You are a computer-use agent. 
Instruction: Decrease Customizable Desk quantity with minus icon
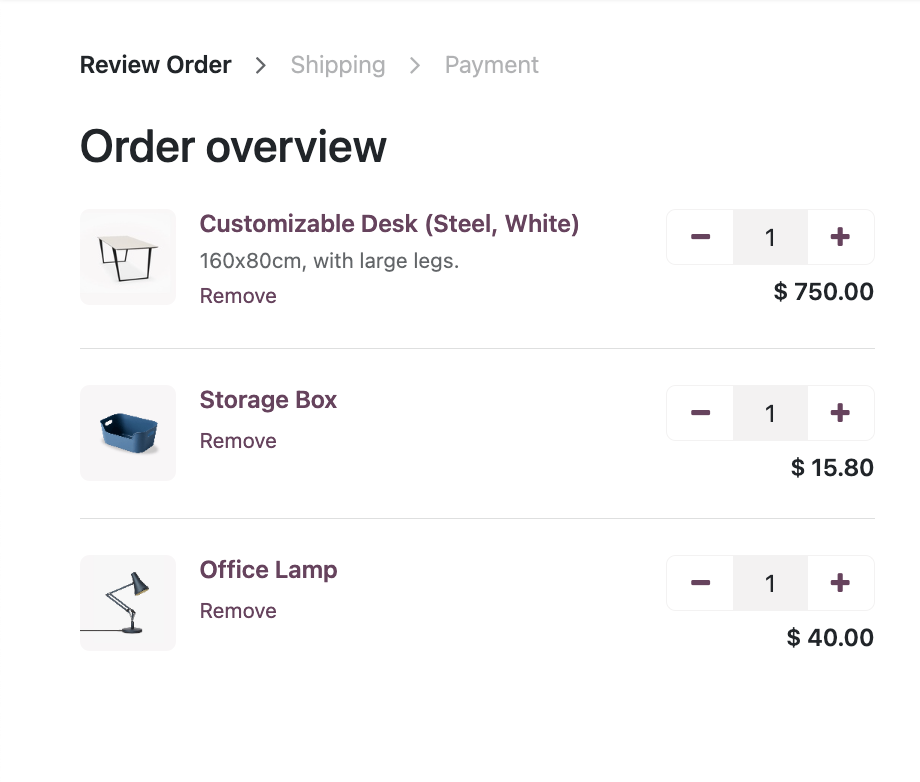[x=700, y=237]
